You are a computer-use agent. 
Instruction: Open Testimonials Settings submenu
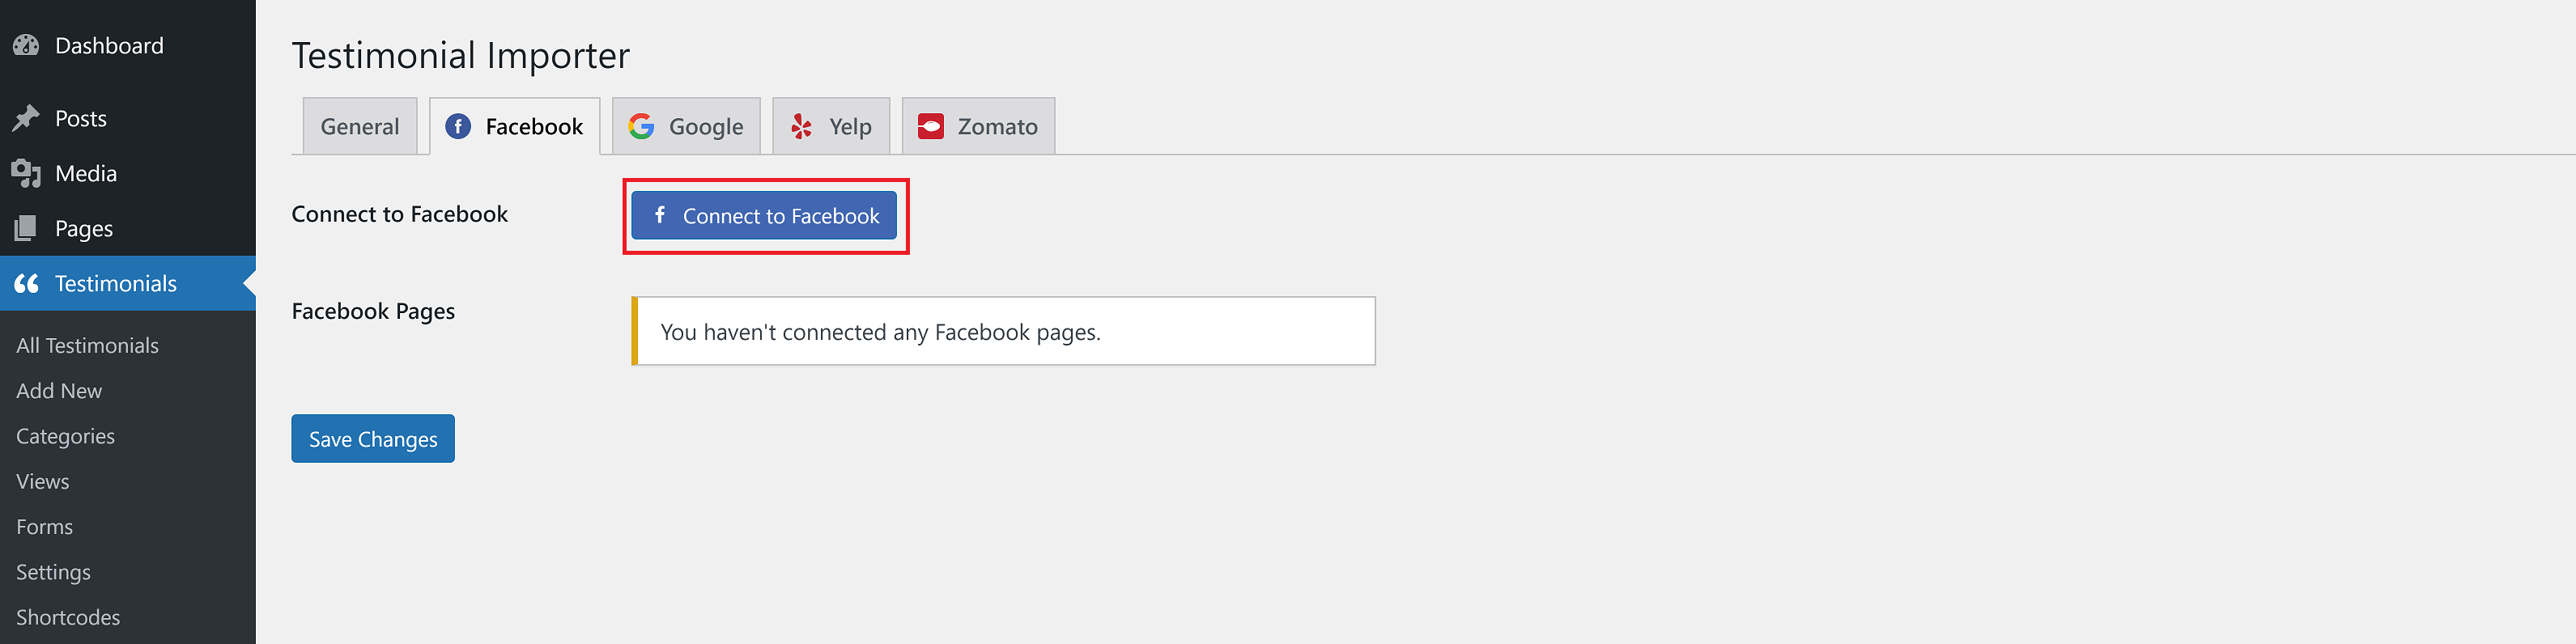53,572
